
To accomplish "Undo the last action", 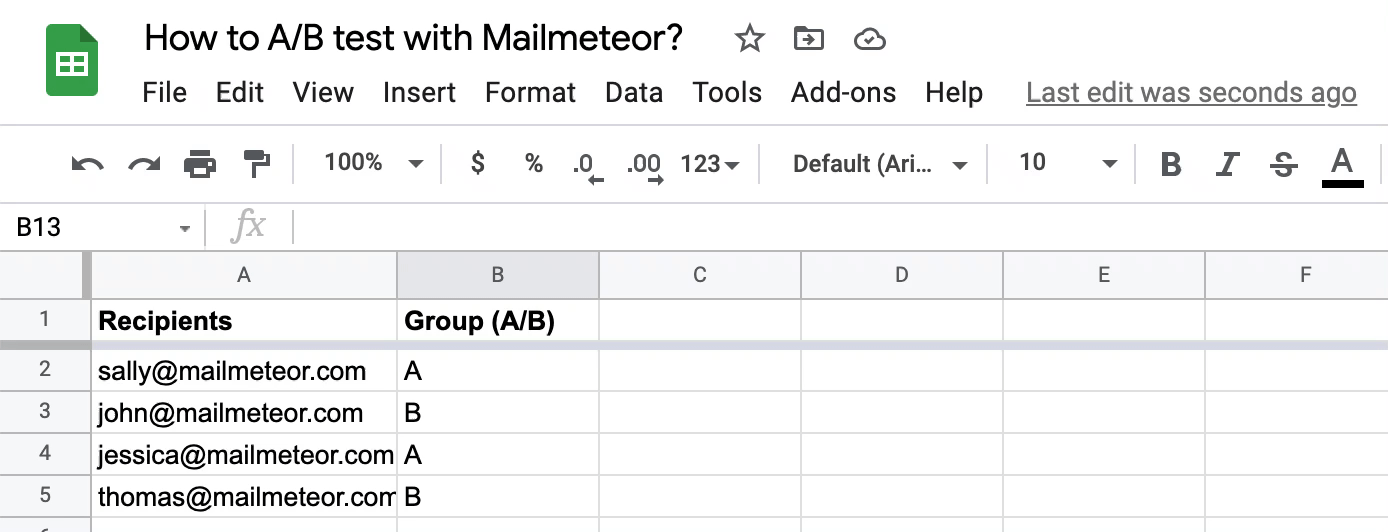I will click(x=88, y=164).
